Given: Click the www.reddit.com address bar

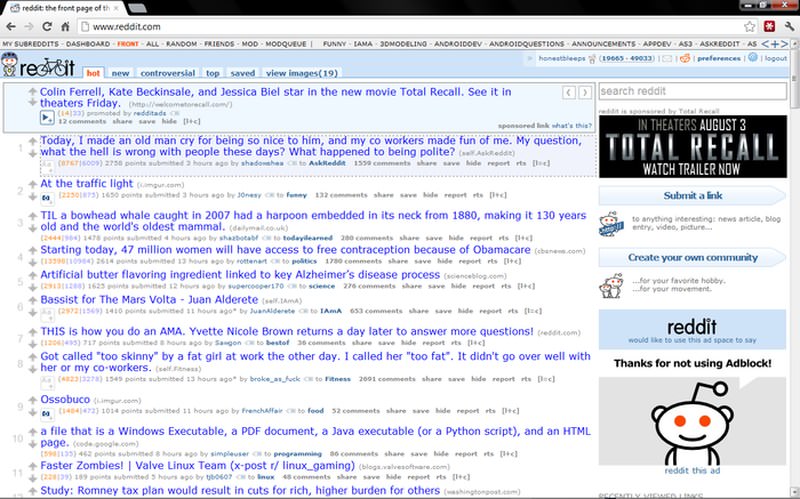Looking at the screenshot, I should (x=408, y=27).
